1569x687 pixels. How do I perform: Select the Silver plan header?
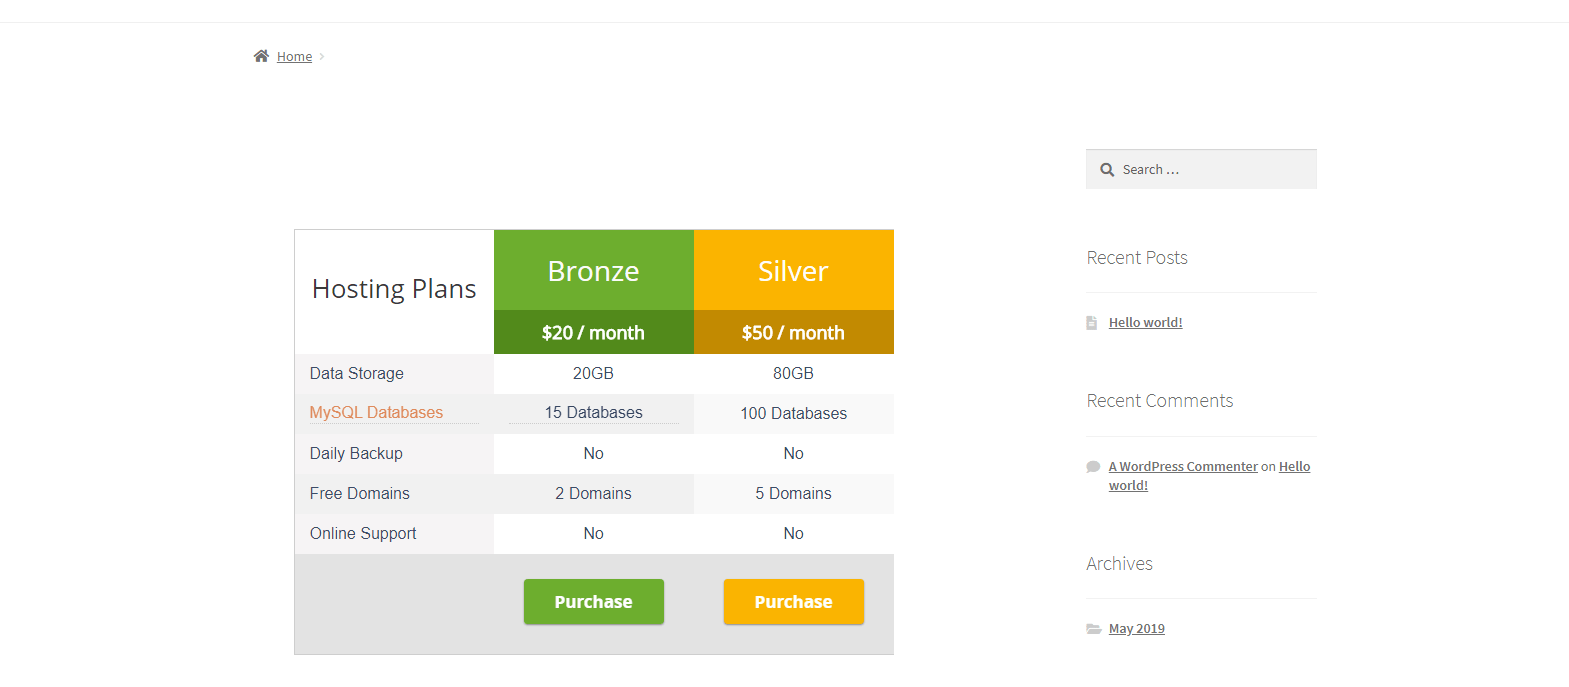tap(794, 270)
